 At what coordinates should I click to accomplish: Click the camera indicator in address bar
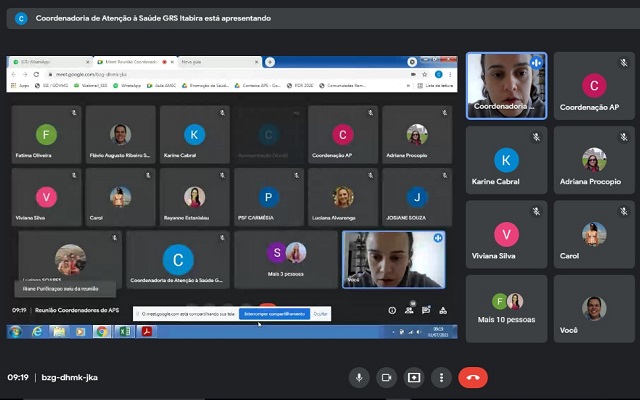[413, 74]
